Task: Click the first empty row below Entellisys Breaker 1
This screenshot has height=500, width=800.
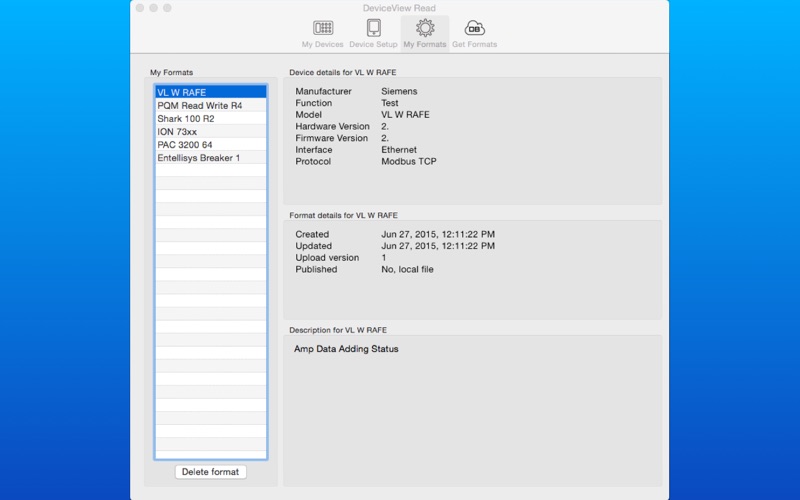Action: pyautogui.click(x=210, y=170)
